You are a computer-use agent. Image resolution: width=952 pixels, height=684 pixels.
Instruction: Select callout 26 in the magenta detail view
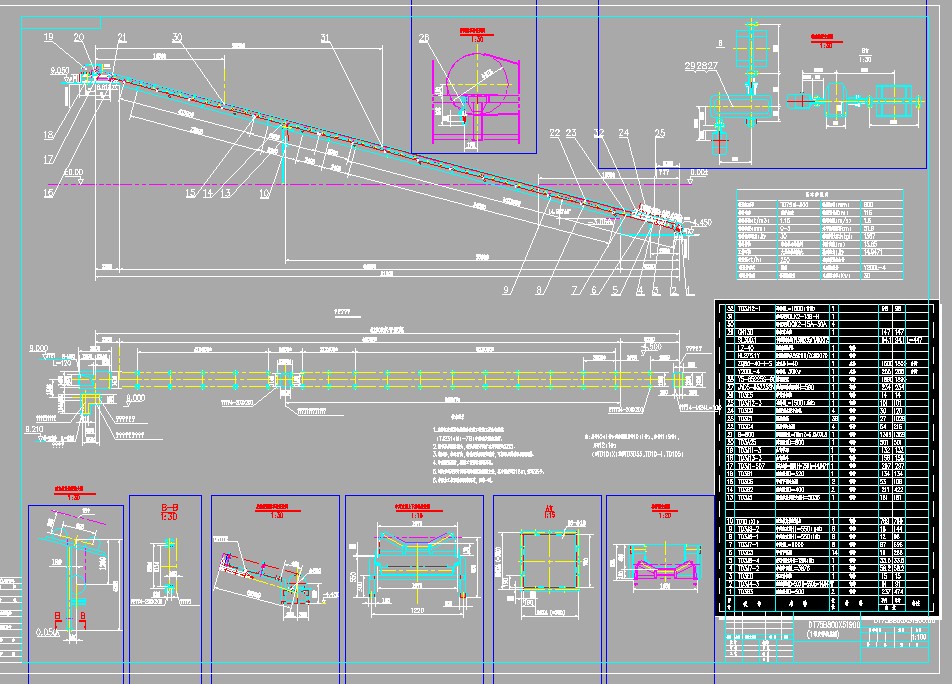424,38
